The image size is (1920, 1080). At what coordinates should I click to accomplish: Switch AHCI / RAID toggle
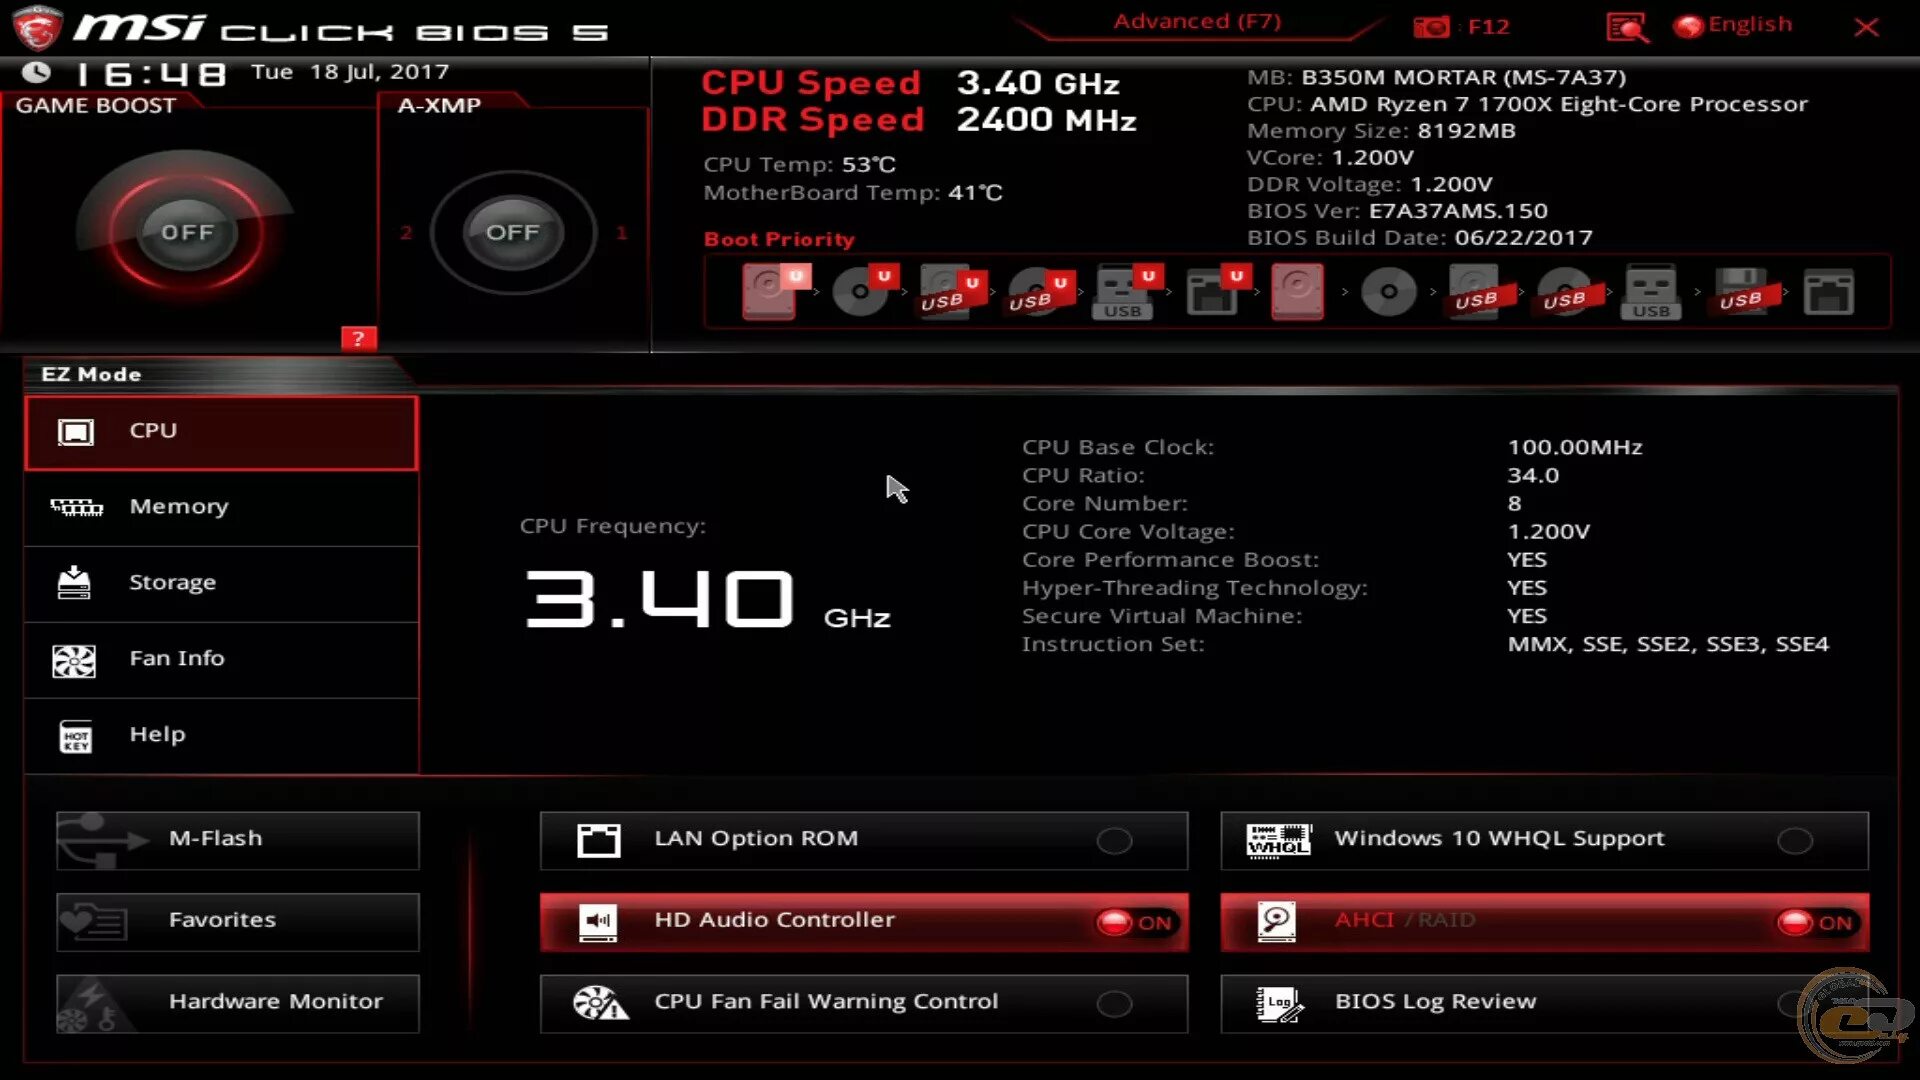1815,922
